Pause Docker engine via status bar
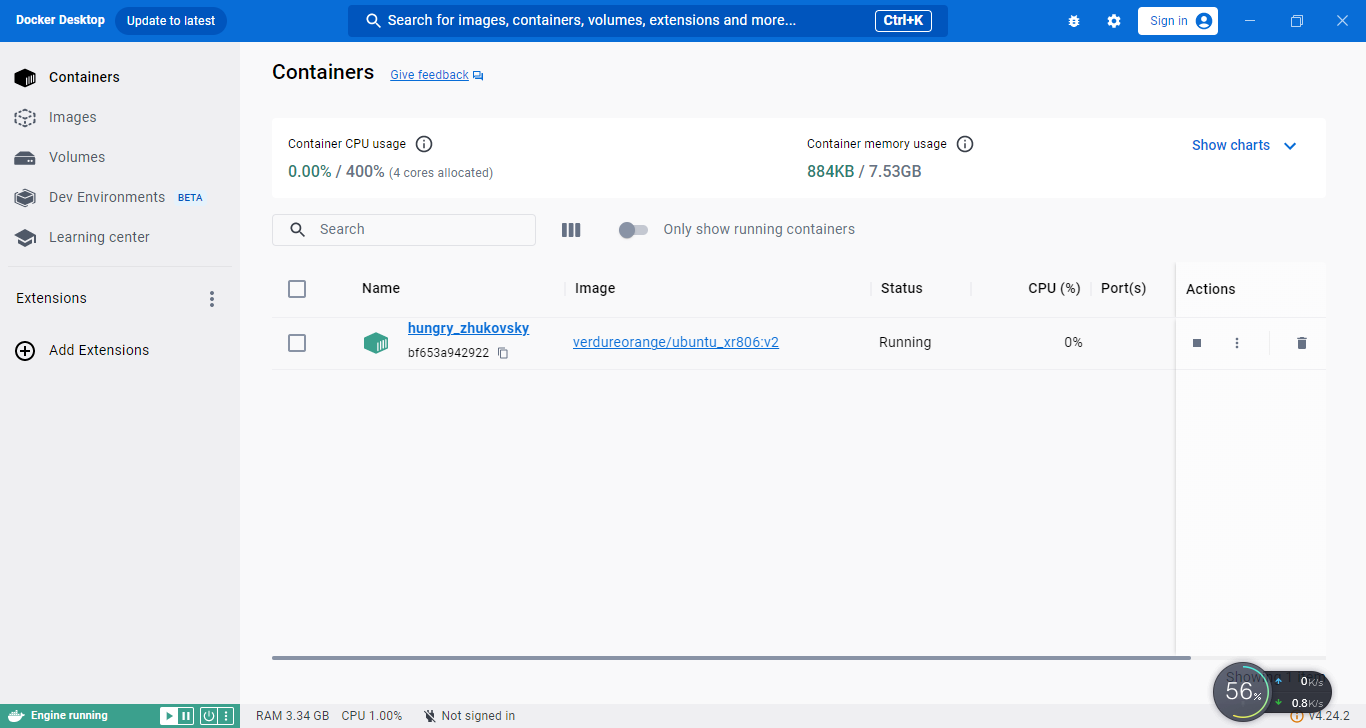Screen dimensions: 1366x728 pos(186,716)
